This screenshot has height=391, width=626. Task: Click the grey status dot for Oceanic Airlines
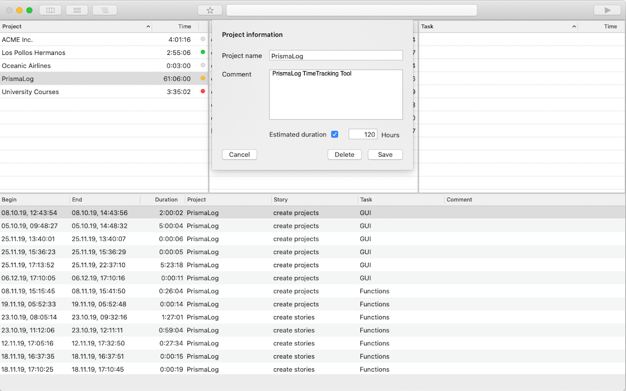(203, 65)
